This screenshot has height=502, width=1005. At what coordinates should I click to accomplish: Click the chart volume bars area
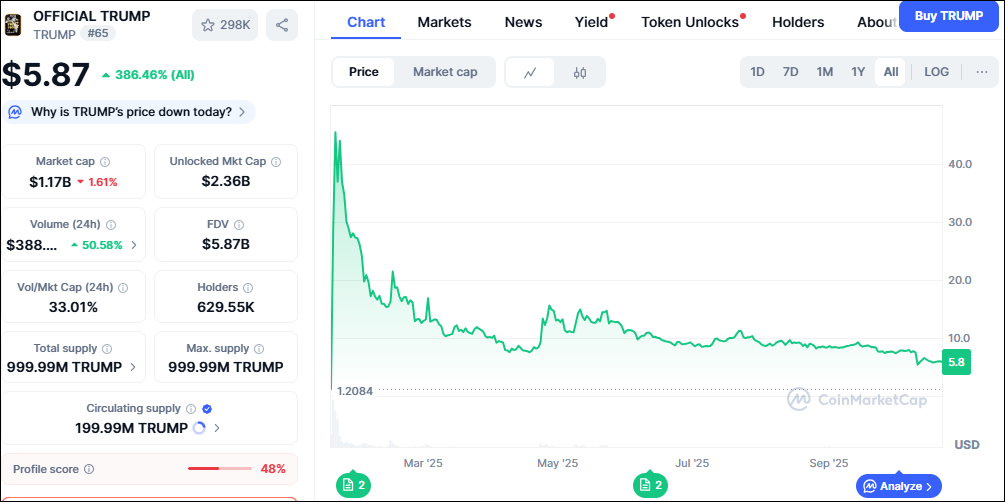coord(636,423)
